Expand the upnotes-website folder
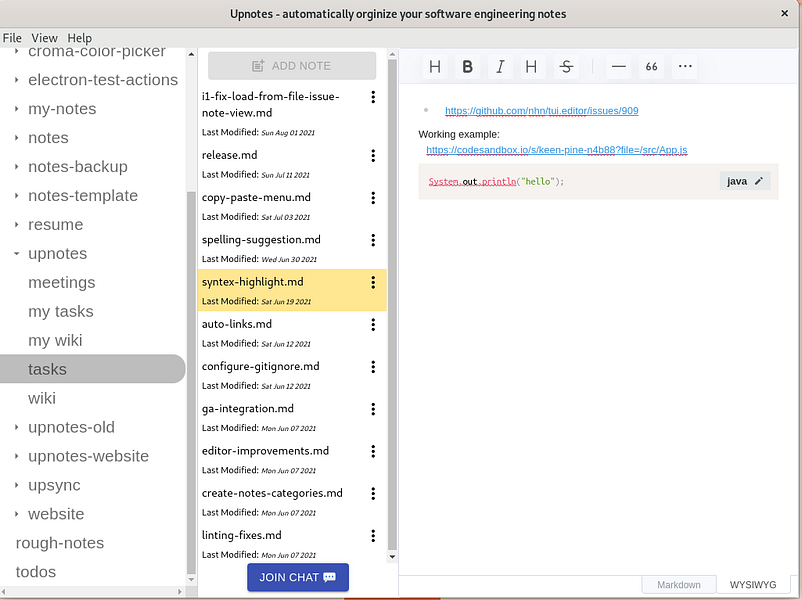 point(16,456)
